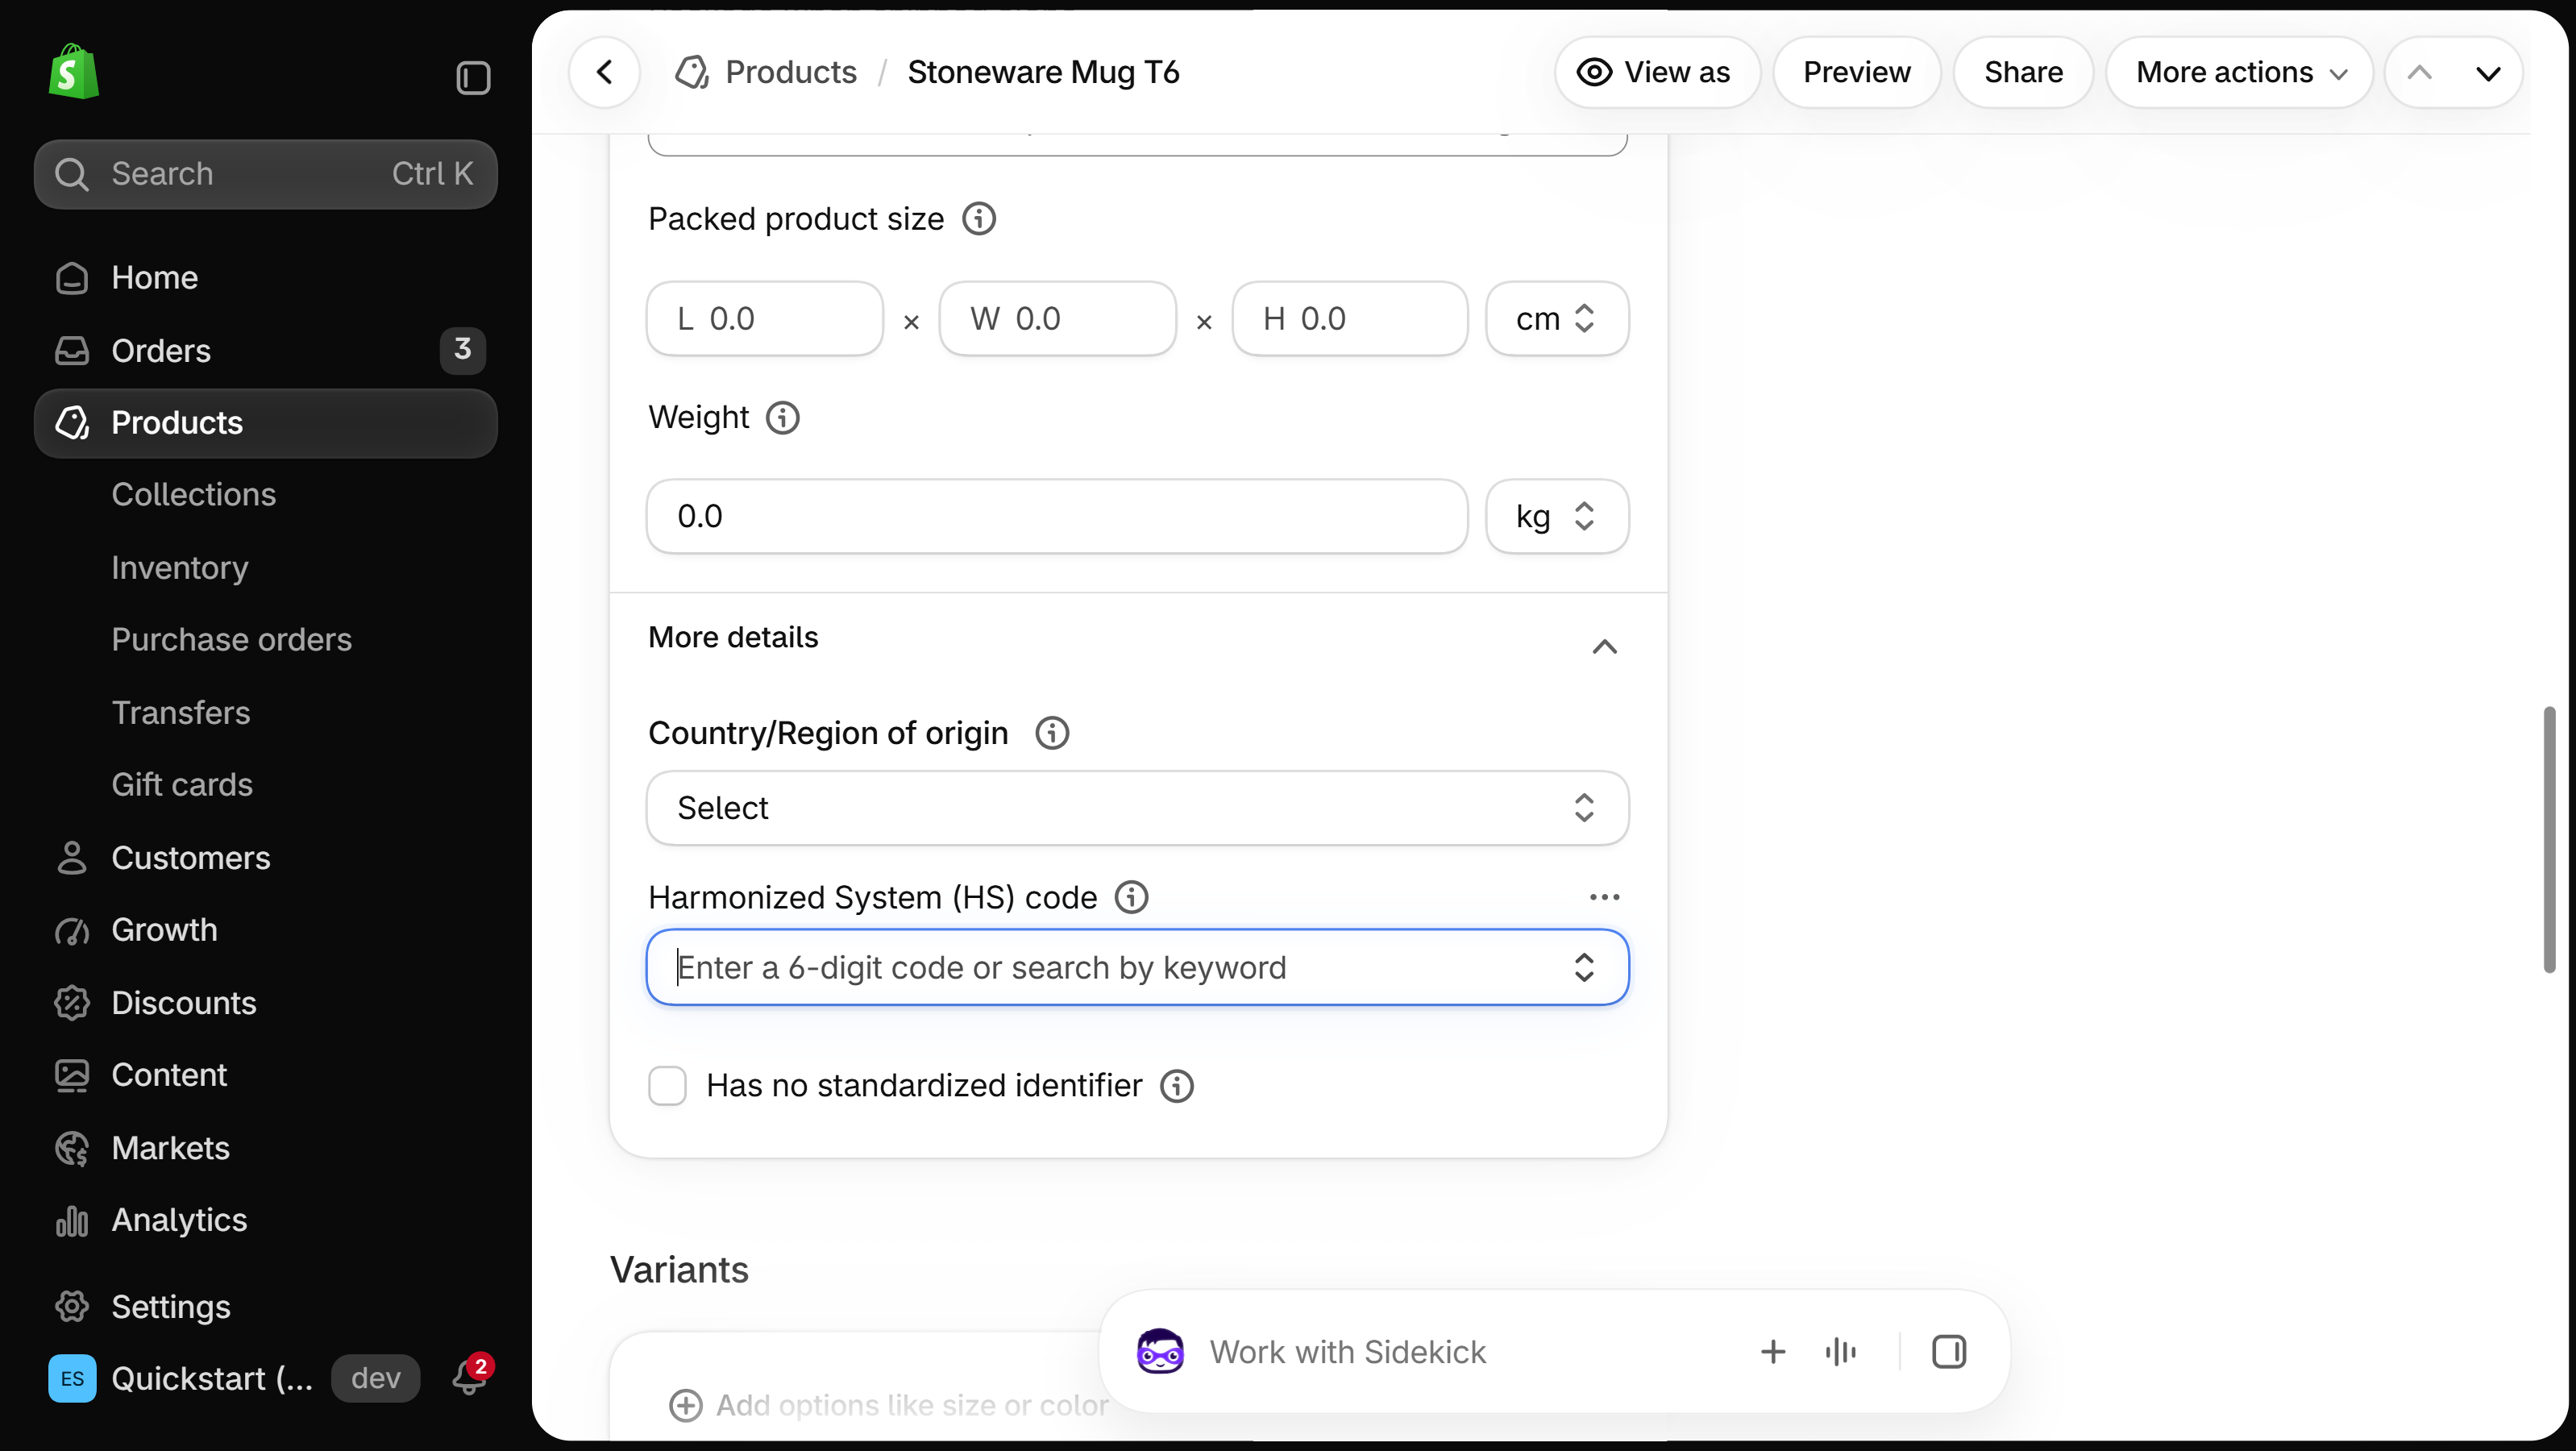Open the Sidekick side panel icon

point(1949,1351)
